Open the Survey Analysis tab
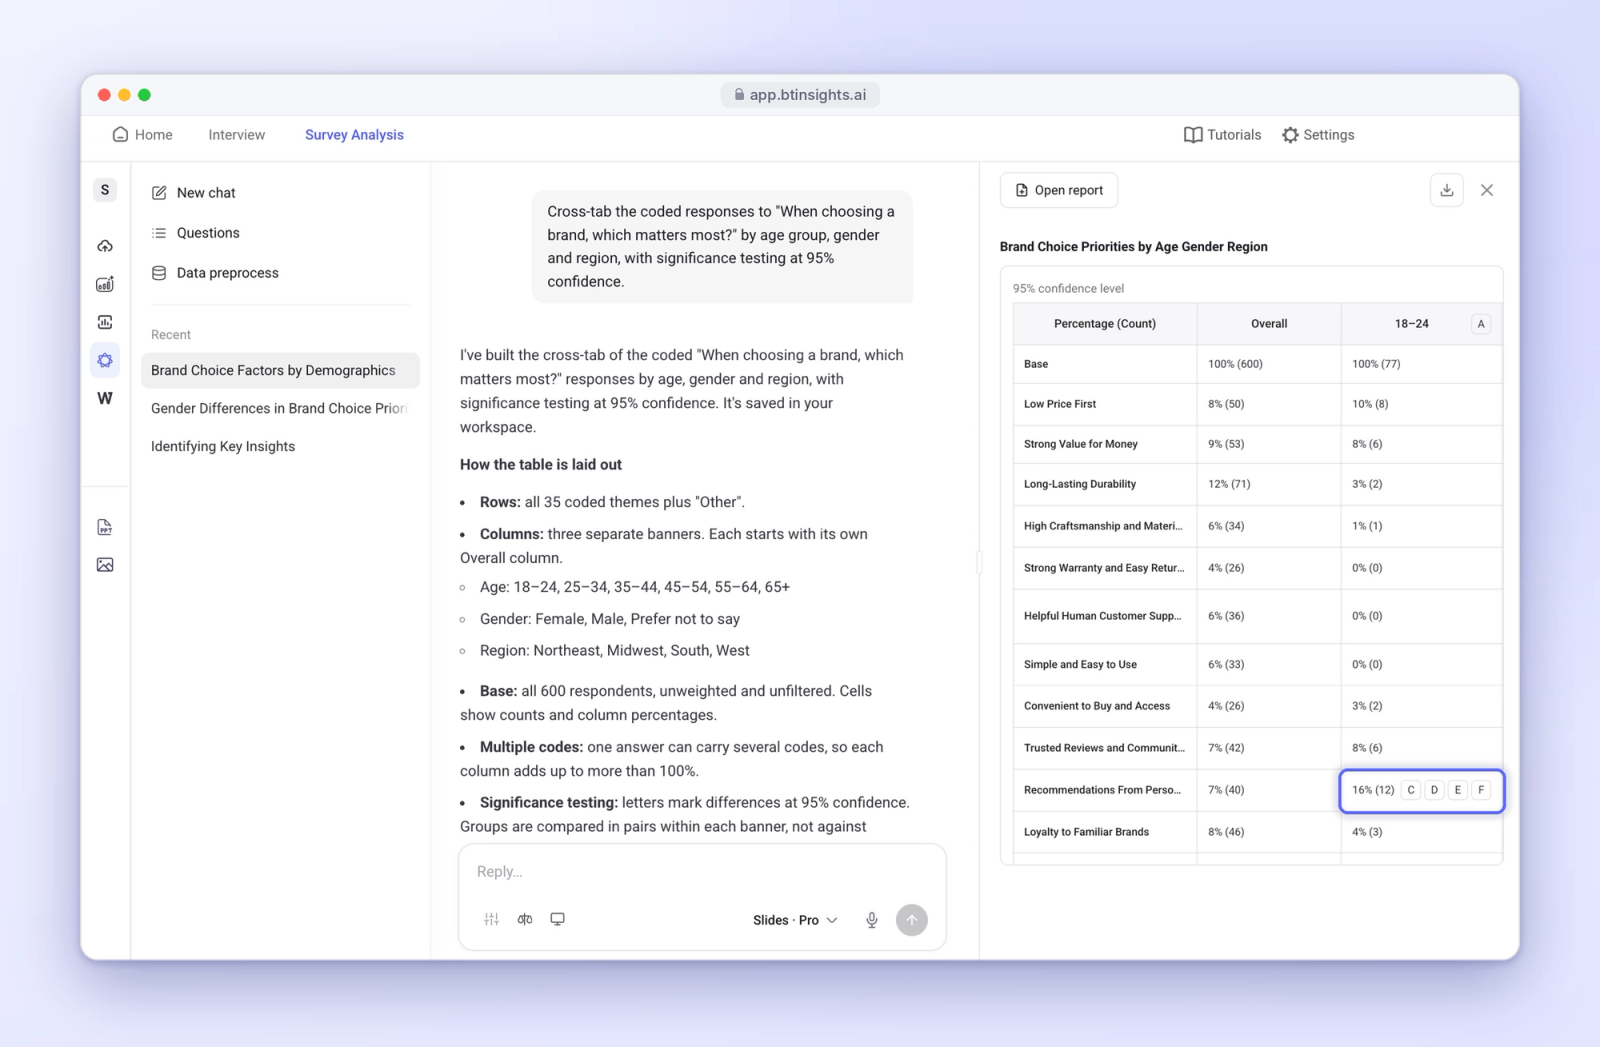The height and width of the screenshot is (1047, 1600). click(x=354, y=135)
